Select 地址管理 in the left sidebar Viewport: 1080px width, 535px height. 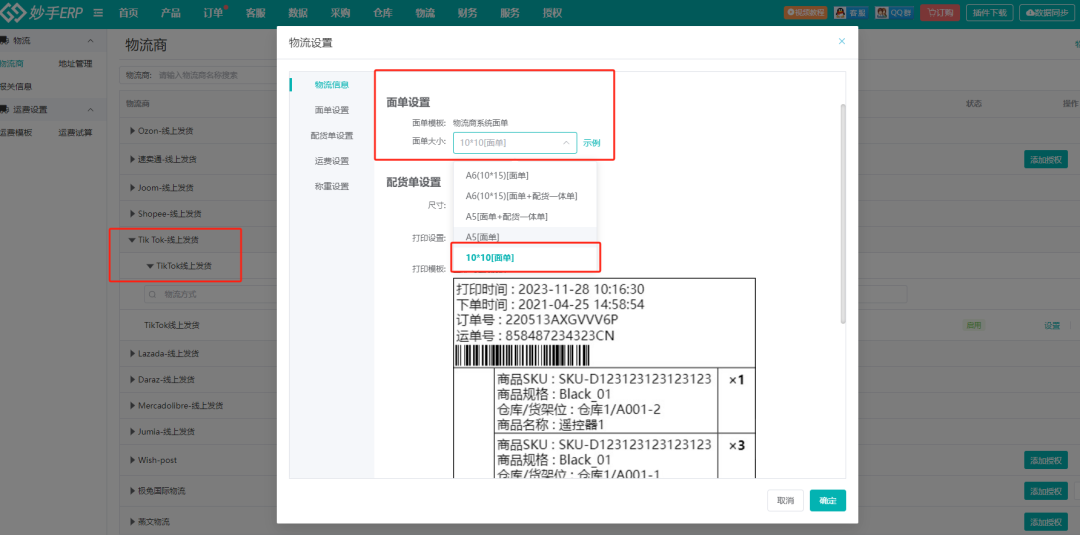(75, 63)
